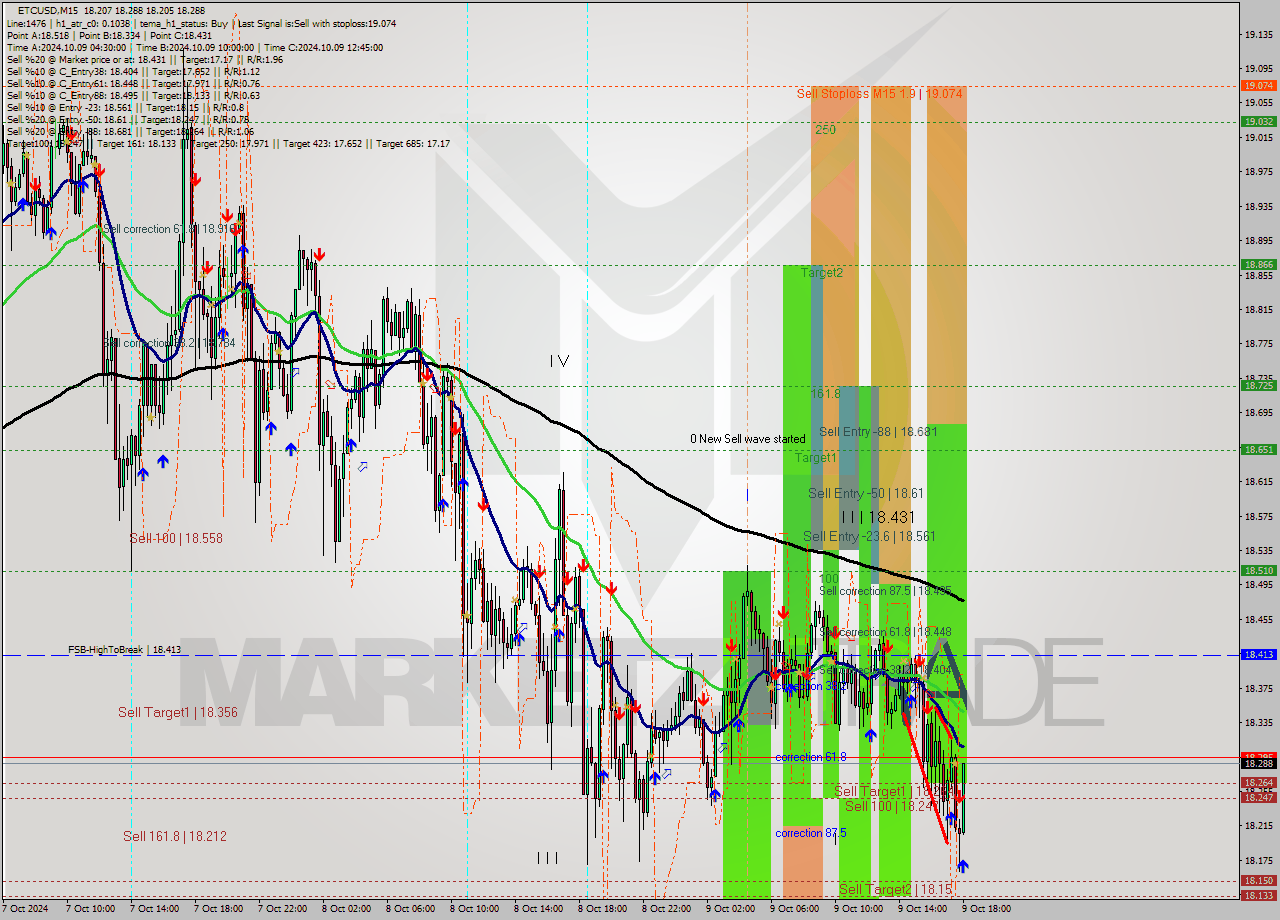The height and width of the screenshot is (920, 1280).
Task: Click the blue 18.413 price tag
Action: click(x=1258, y=655)
